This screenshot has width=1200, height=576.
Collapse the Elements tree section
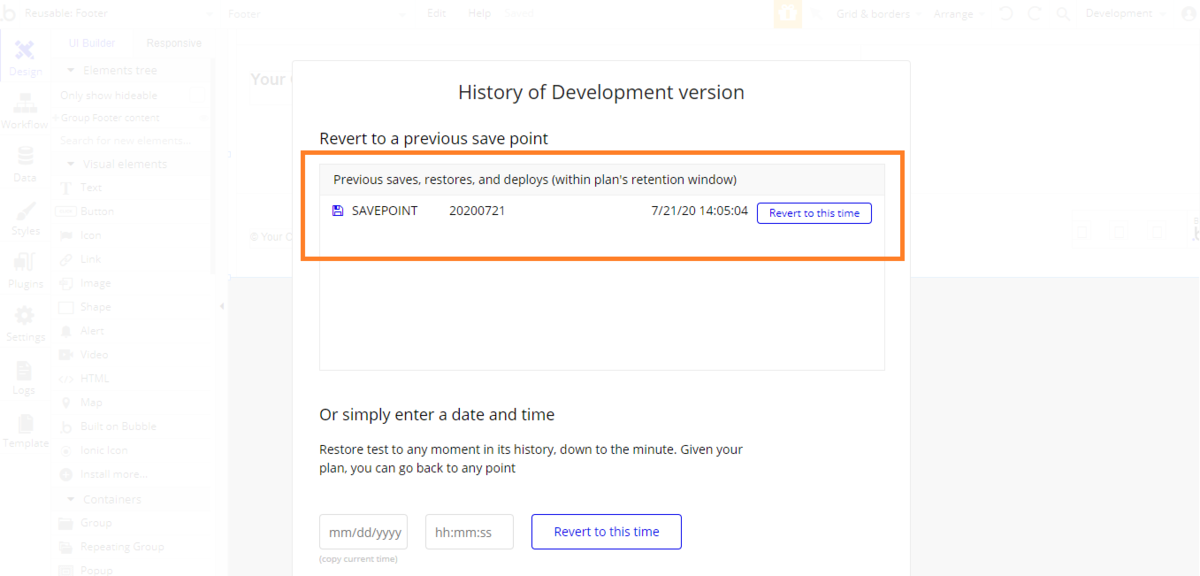71,71
